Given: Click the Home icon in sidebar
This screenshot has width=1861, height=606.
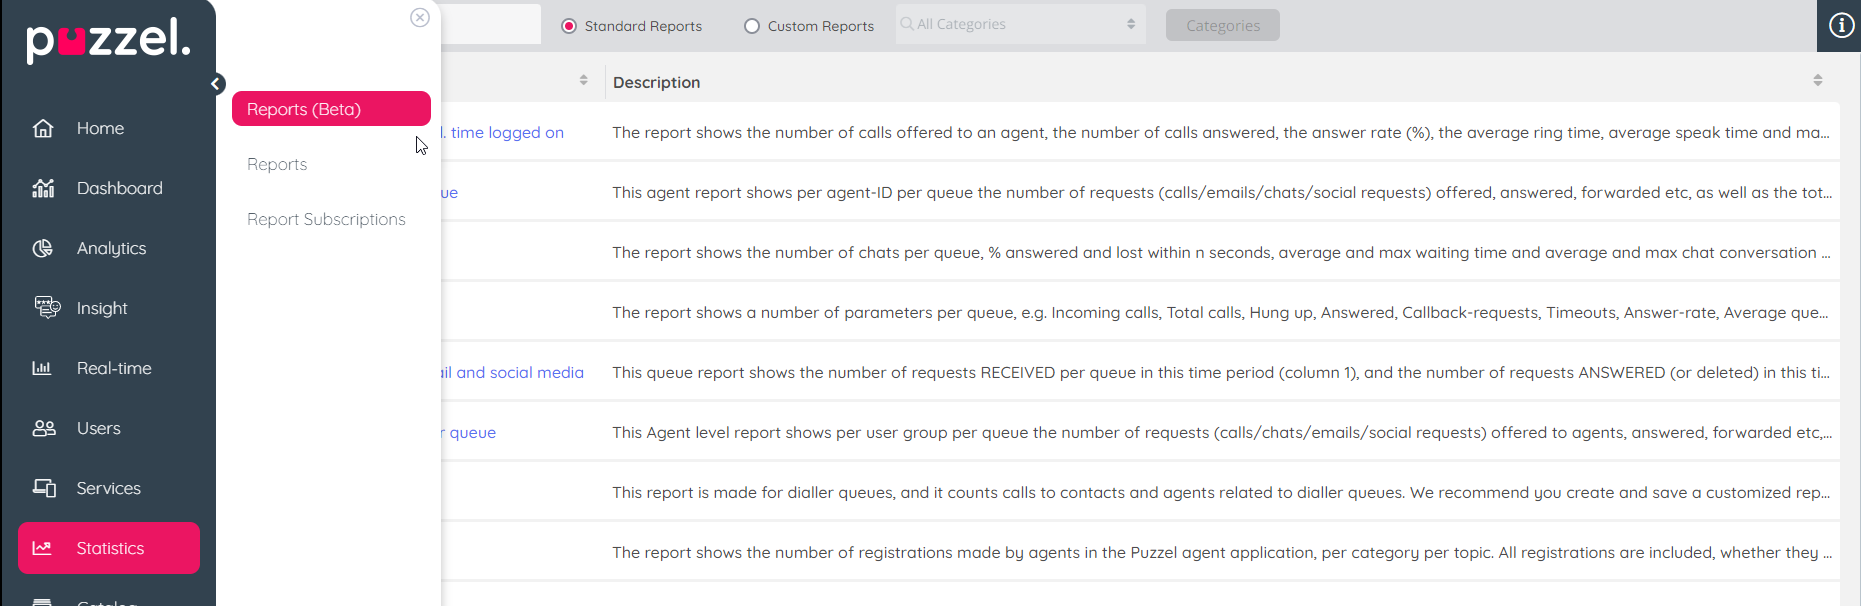Looking at the screenshot, I should pos(43,128).
